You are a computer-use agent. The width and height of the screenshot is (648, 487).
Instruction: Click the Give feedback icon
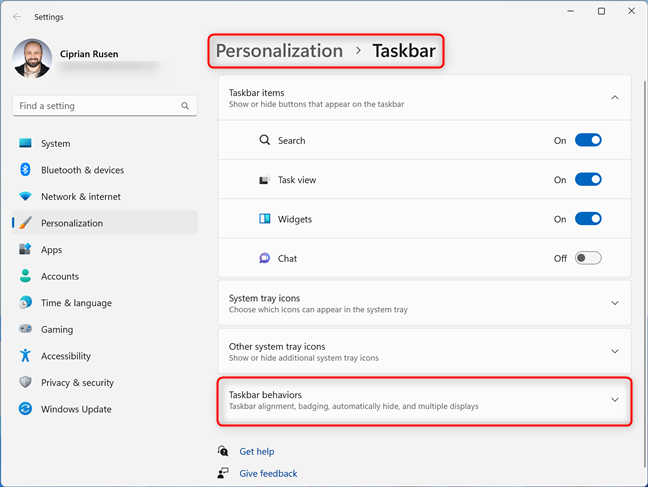223,473
